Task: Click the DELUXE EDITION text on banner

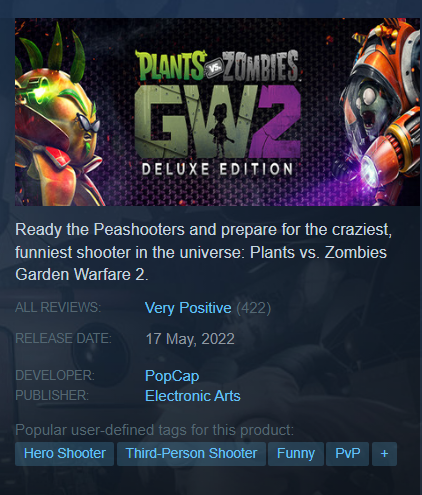Action: click(217, 169)
